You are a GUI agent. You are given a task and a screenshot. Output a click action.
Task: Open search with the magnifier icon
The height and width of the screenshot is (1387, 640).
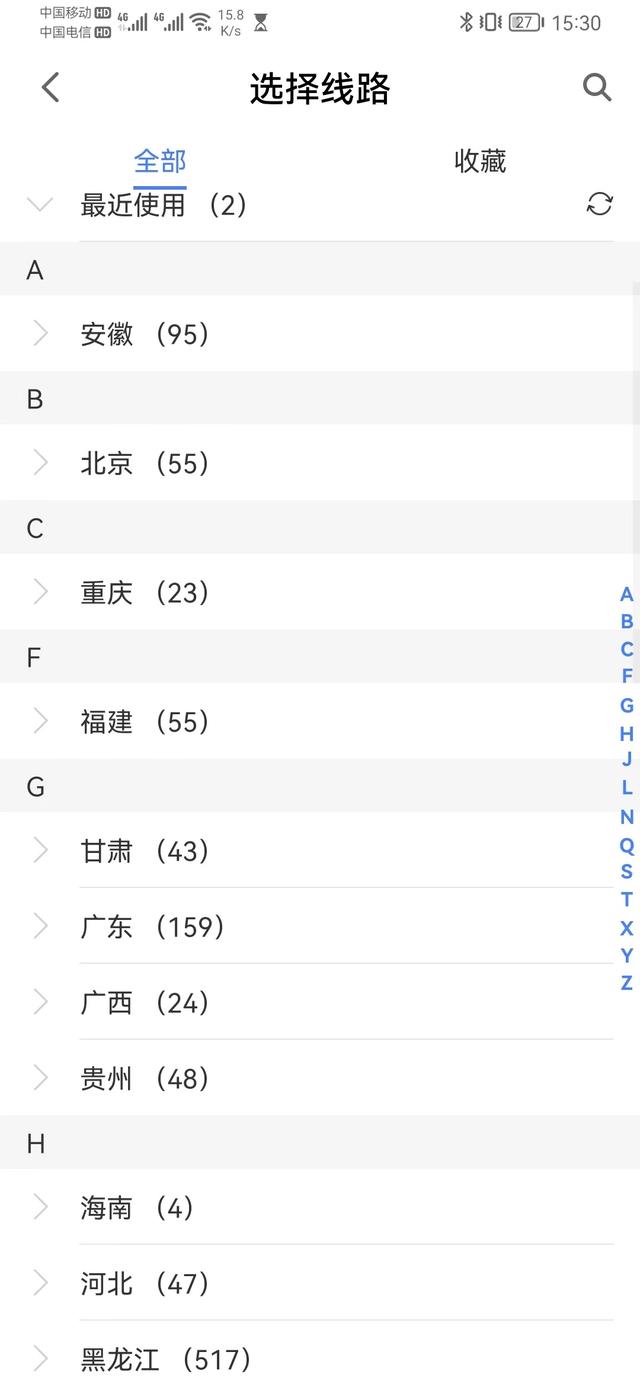click(597, 87)
